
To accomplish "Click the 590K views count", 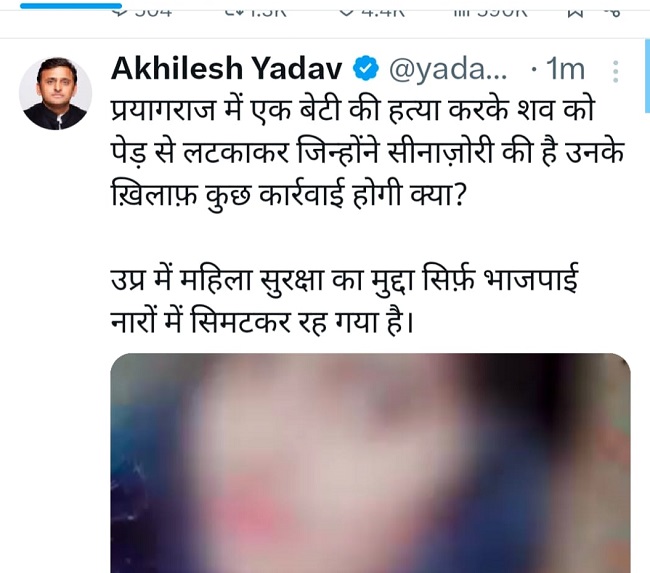I will click(x=500, y=10).
